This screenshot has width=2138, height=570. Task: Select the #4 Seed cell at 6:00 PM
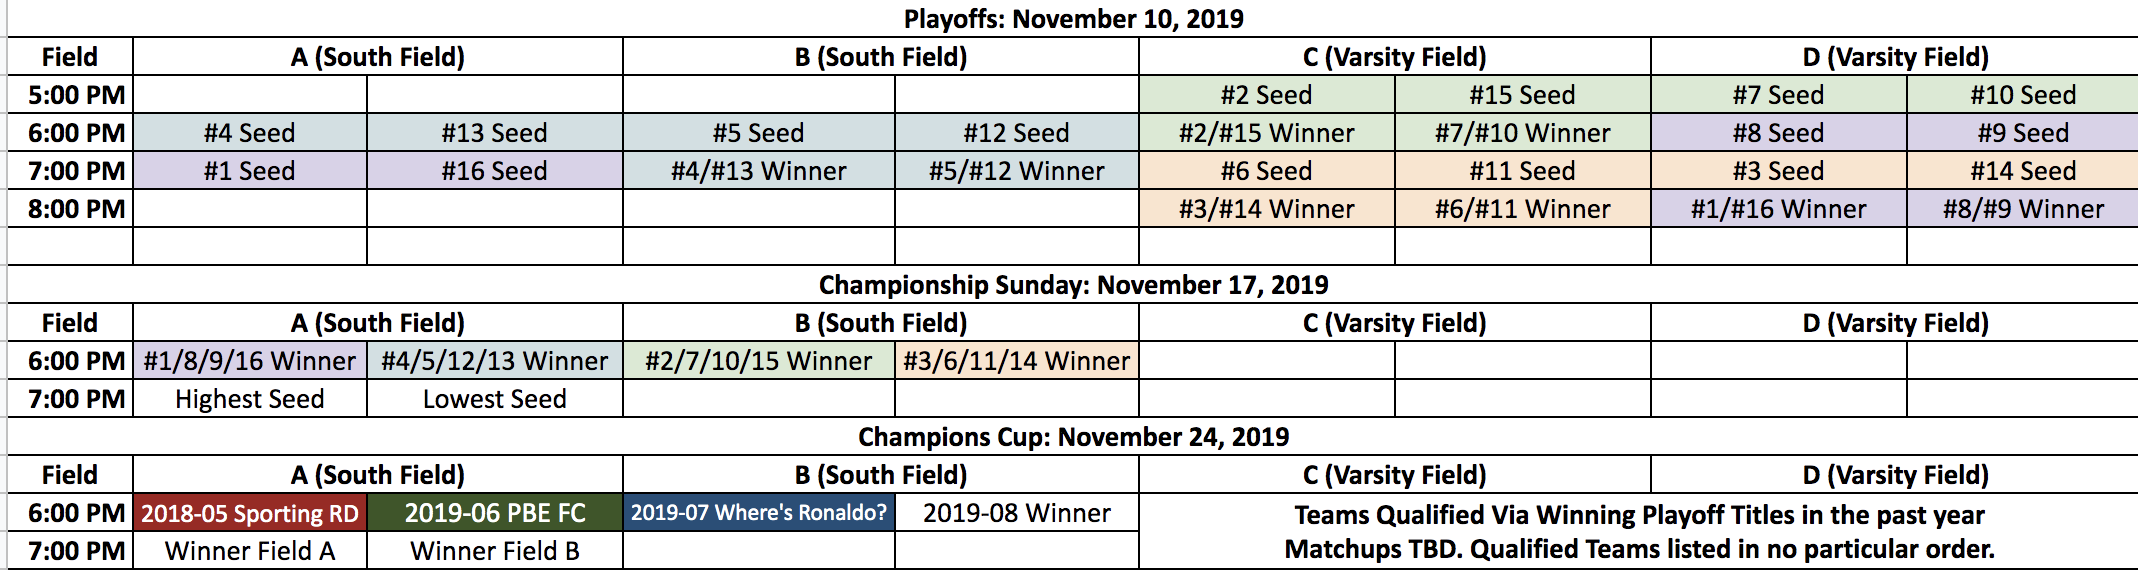pyautogui.click(x=250, y=133)
